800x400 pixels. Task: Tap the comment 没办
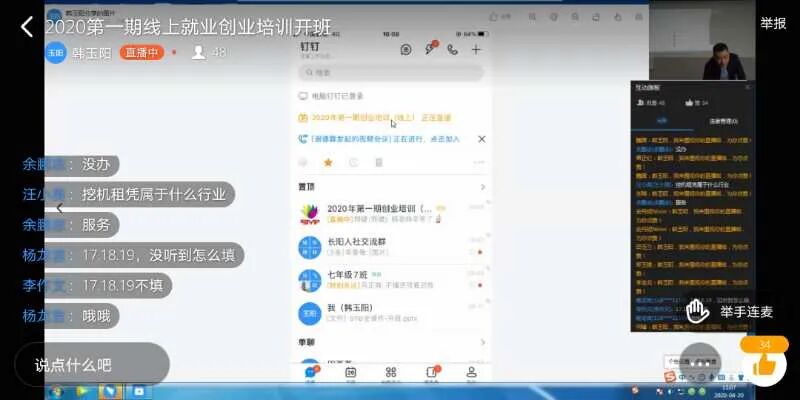[x=96, y=164]
